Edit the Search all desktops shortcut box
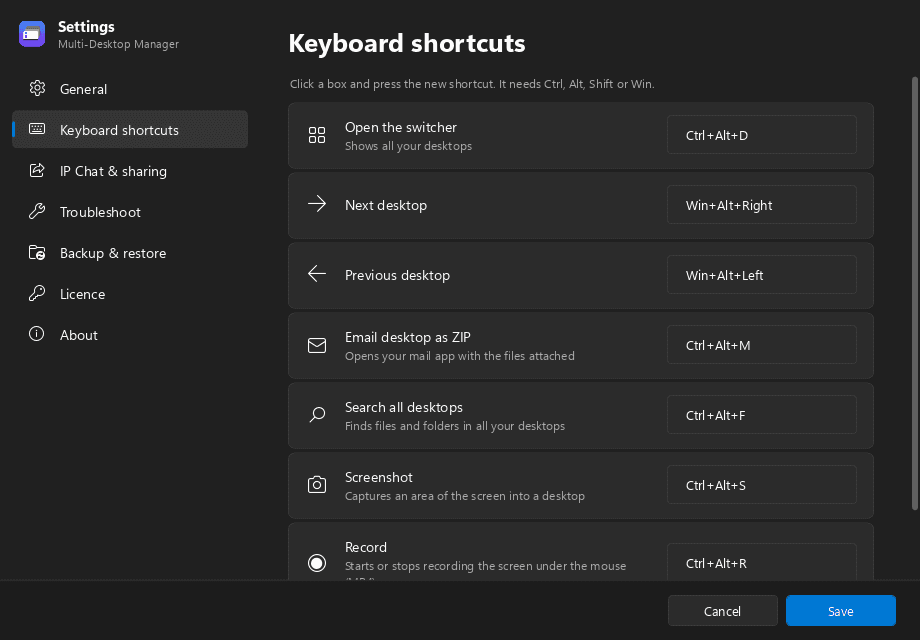Image resolution: width=920 pixels, height=640 pixels. tap(762, 415)
